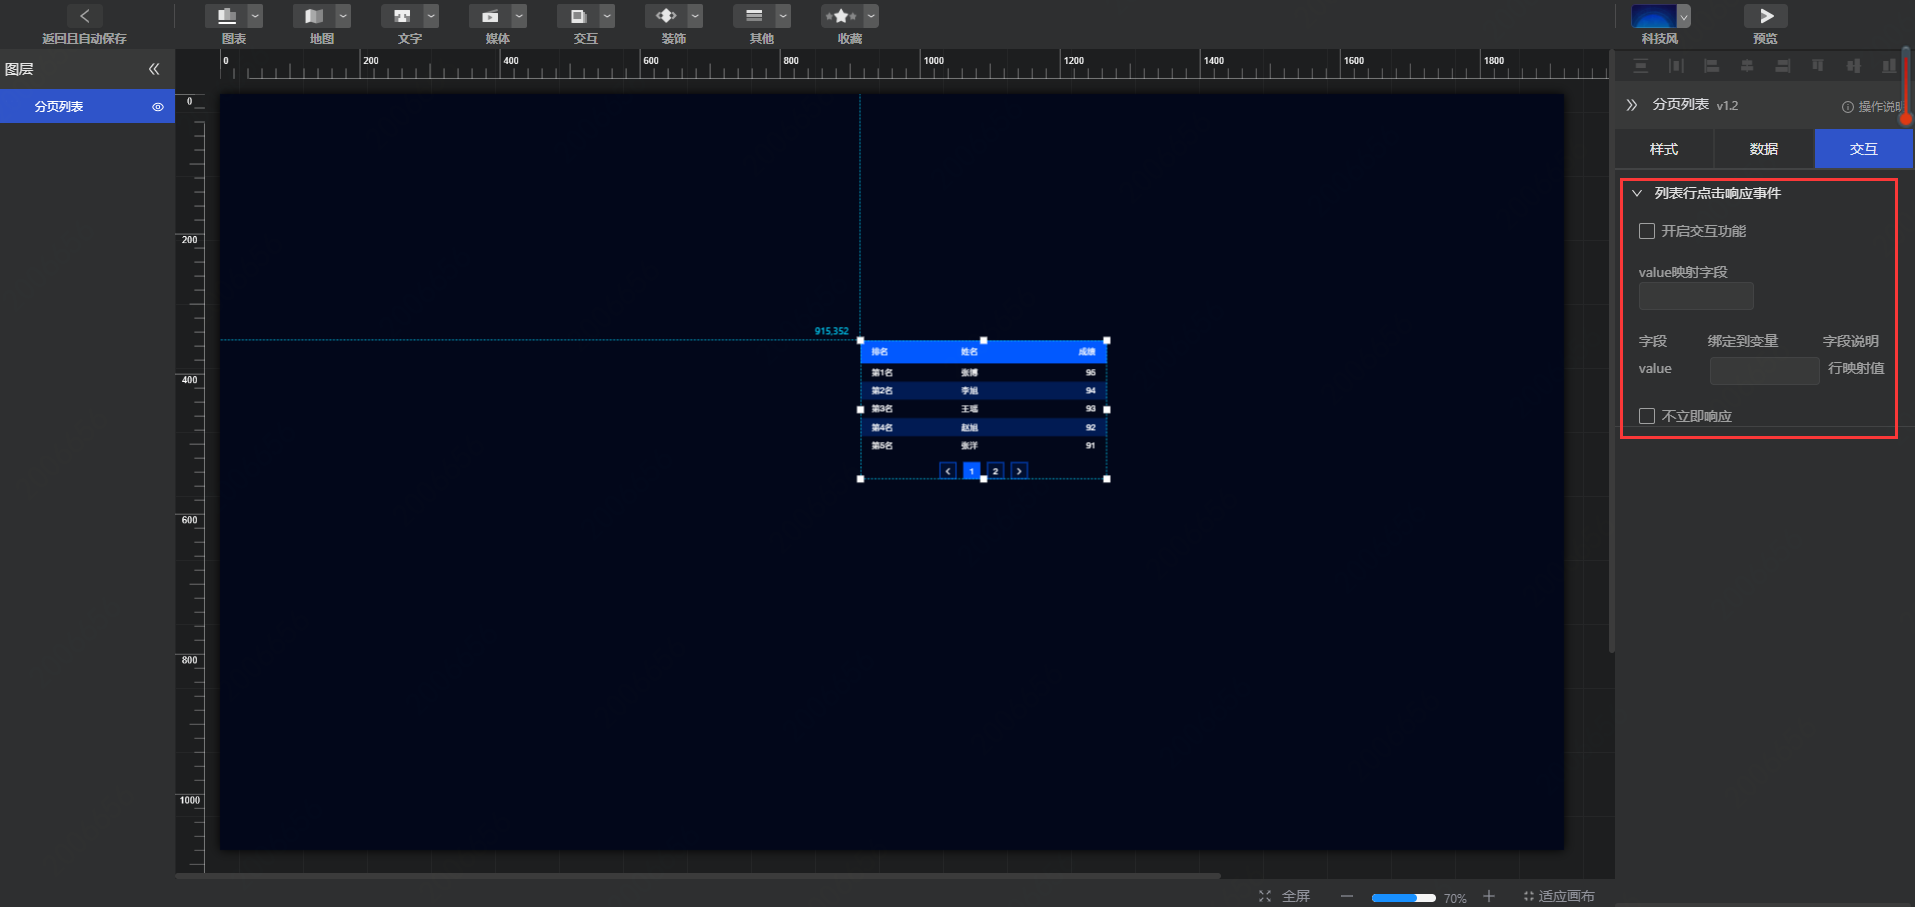Click the 操作说明 link text
1915x907 pixels.
point(1879,107)
